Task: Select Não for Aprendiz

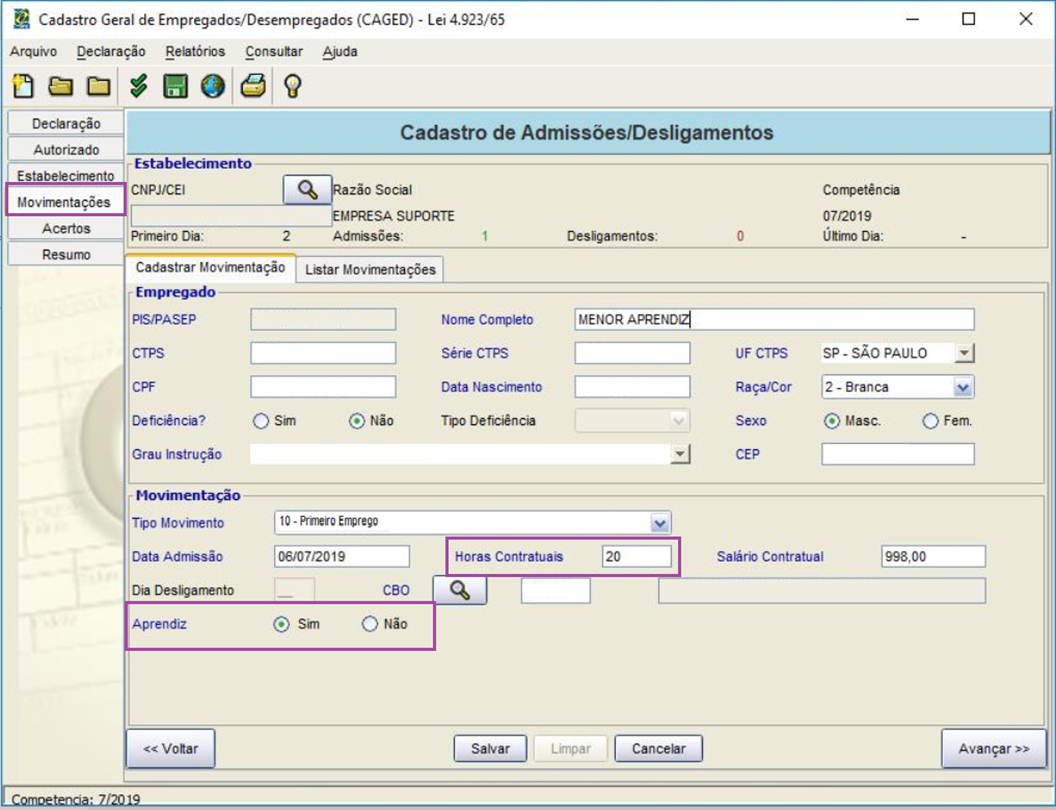Action: pos(370,624)
